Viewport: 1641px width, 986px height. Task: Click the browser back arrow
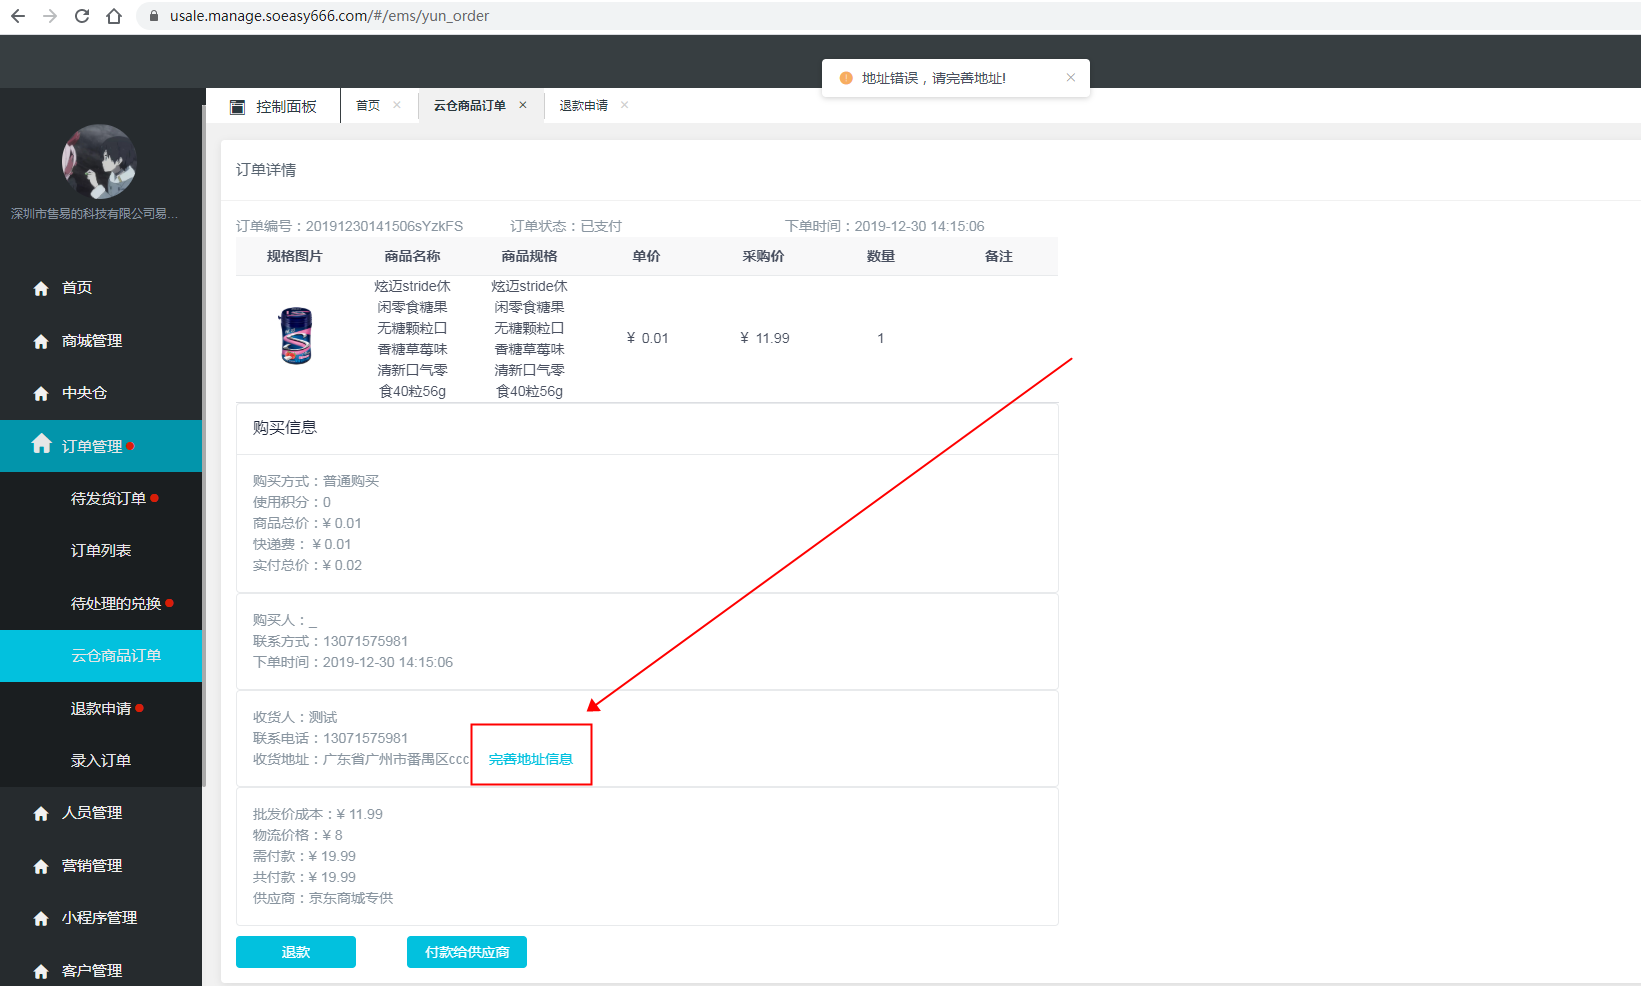point(18,16)
